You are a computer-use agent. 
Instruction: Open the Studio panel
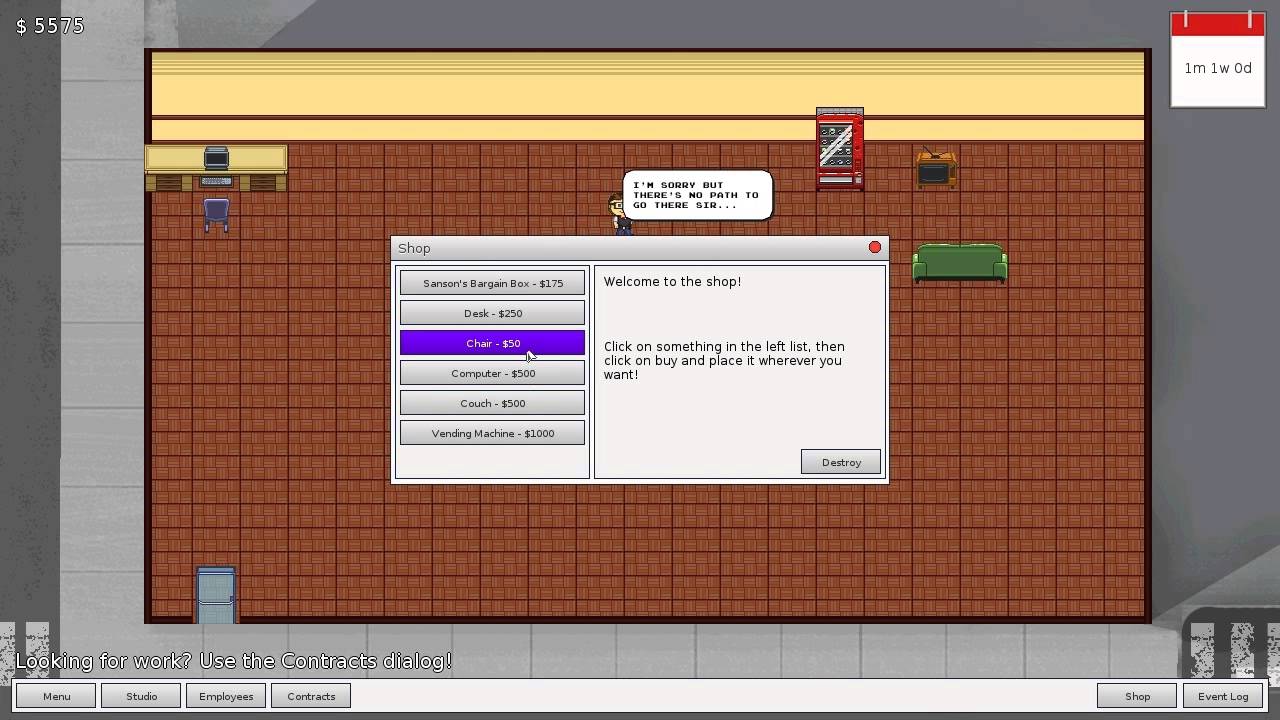coord(141,696)
